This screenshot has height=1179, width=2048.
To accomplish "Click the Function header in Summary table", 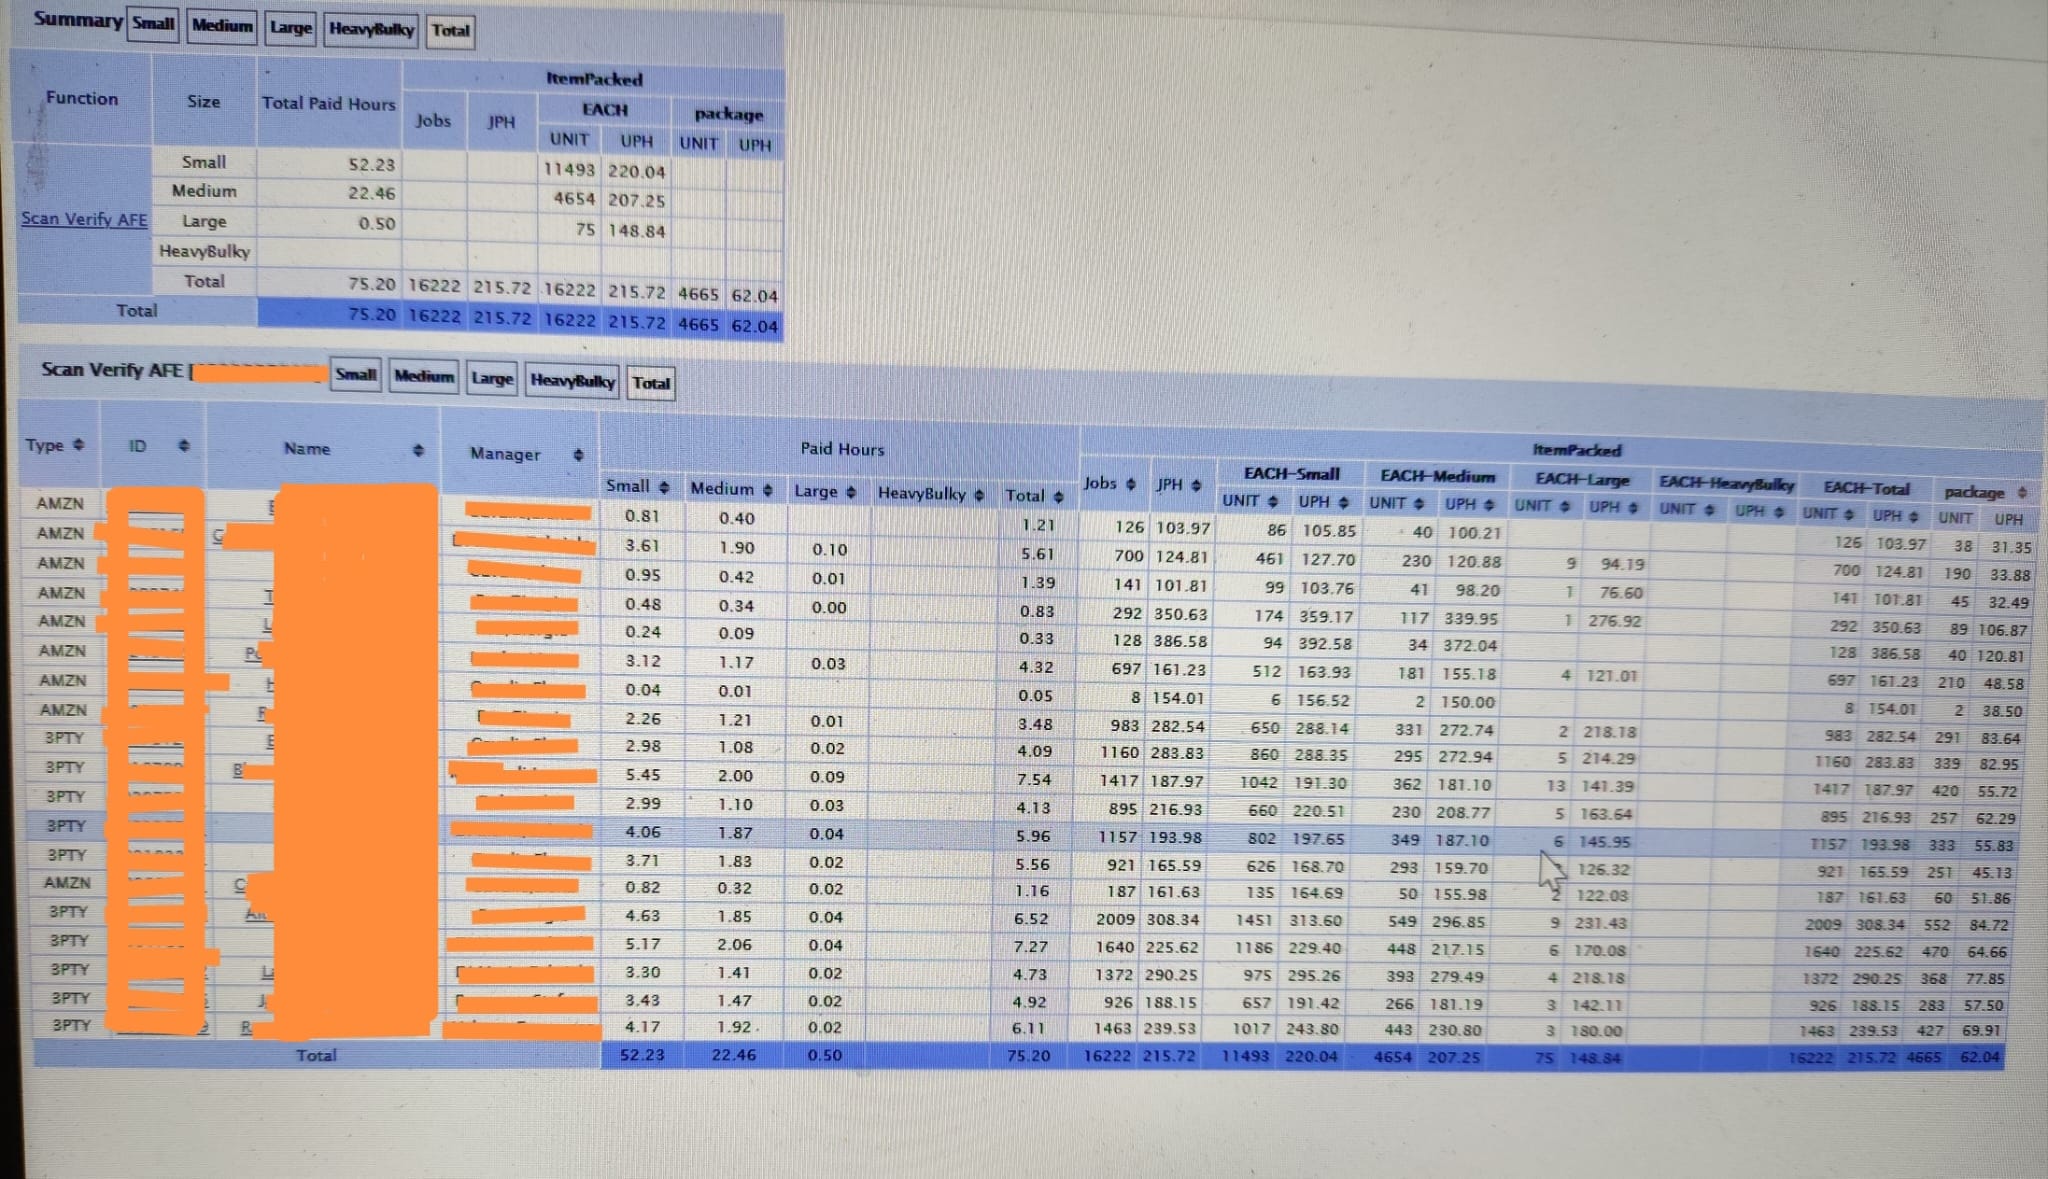I will coord(82,98).
